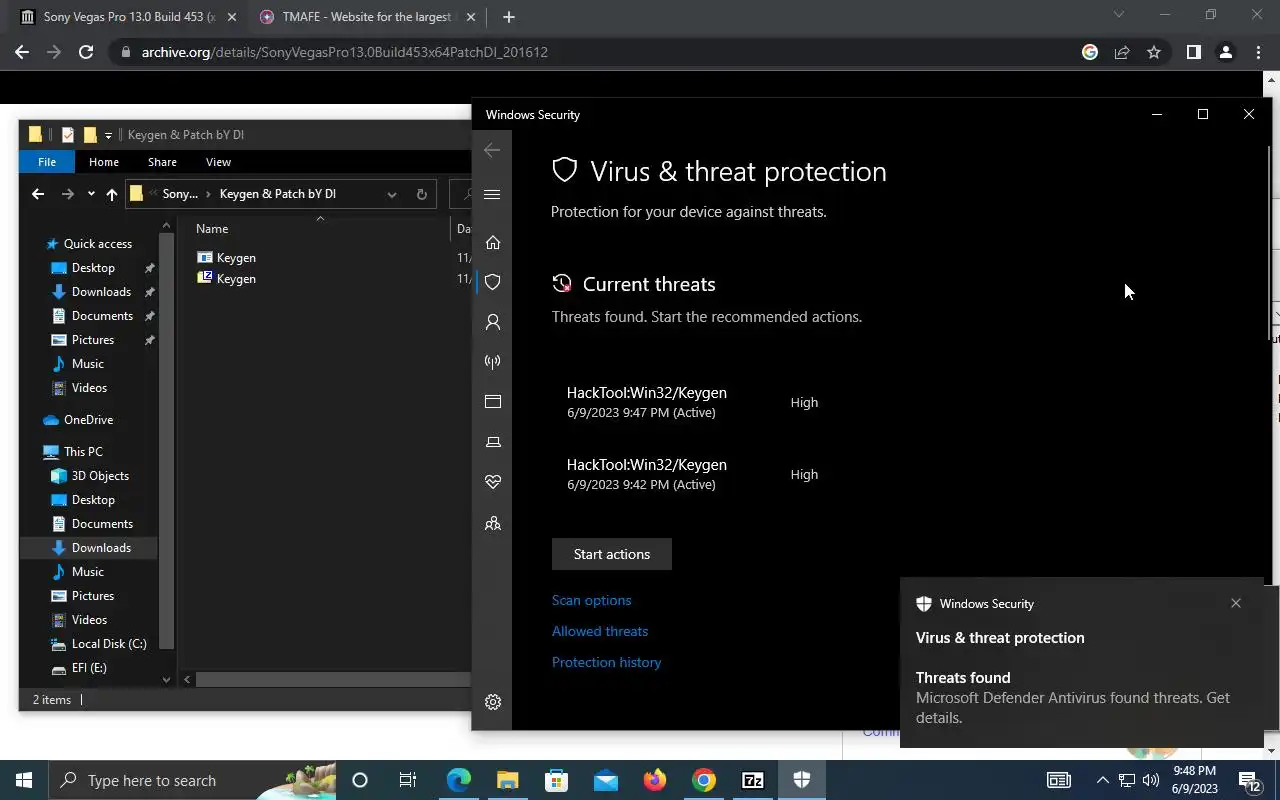This screenshot has height=800, width=1280.
Task: Open Windows Security settings gear
Action: point(492,702)
